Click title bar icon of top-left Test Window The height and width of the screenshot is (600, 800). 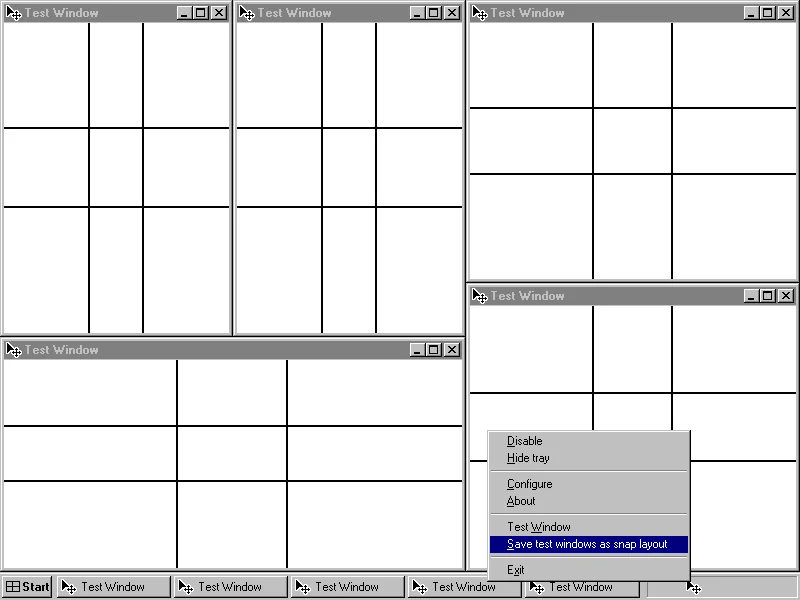[x=14, y=13]
